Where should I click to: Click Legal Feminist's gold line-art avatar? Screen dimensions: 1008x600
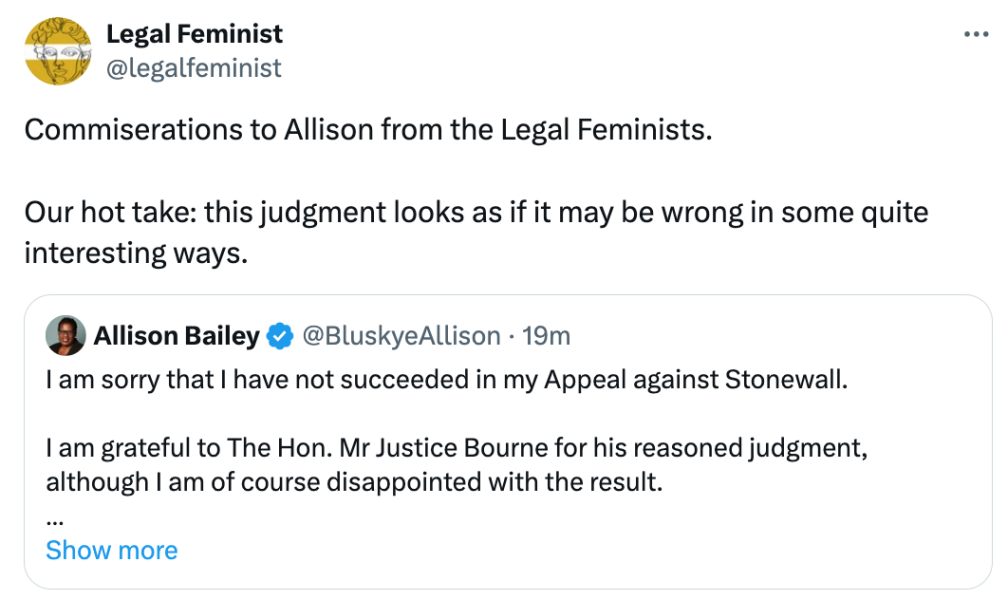pos(58,50)
